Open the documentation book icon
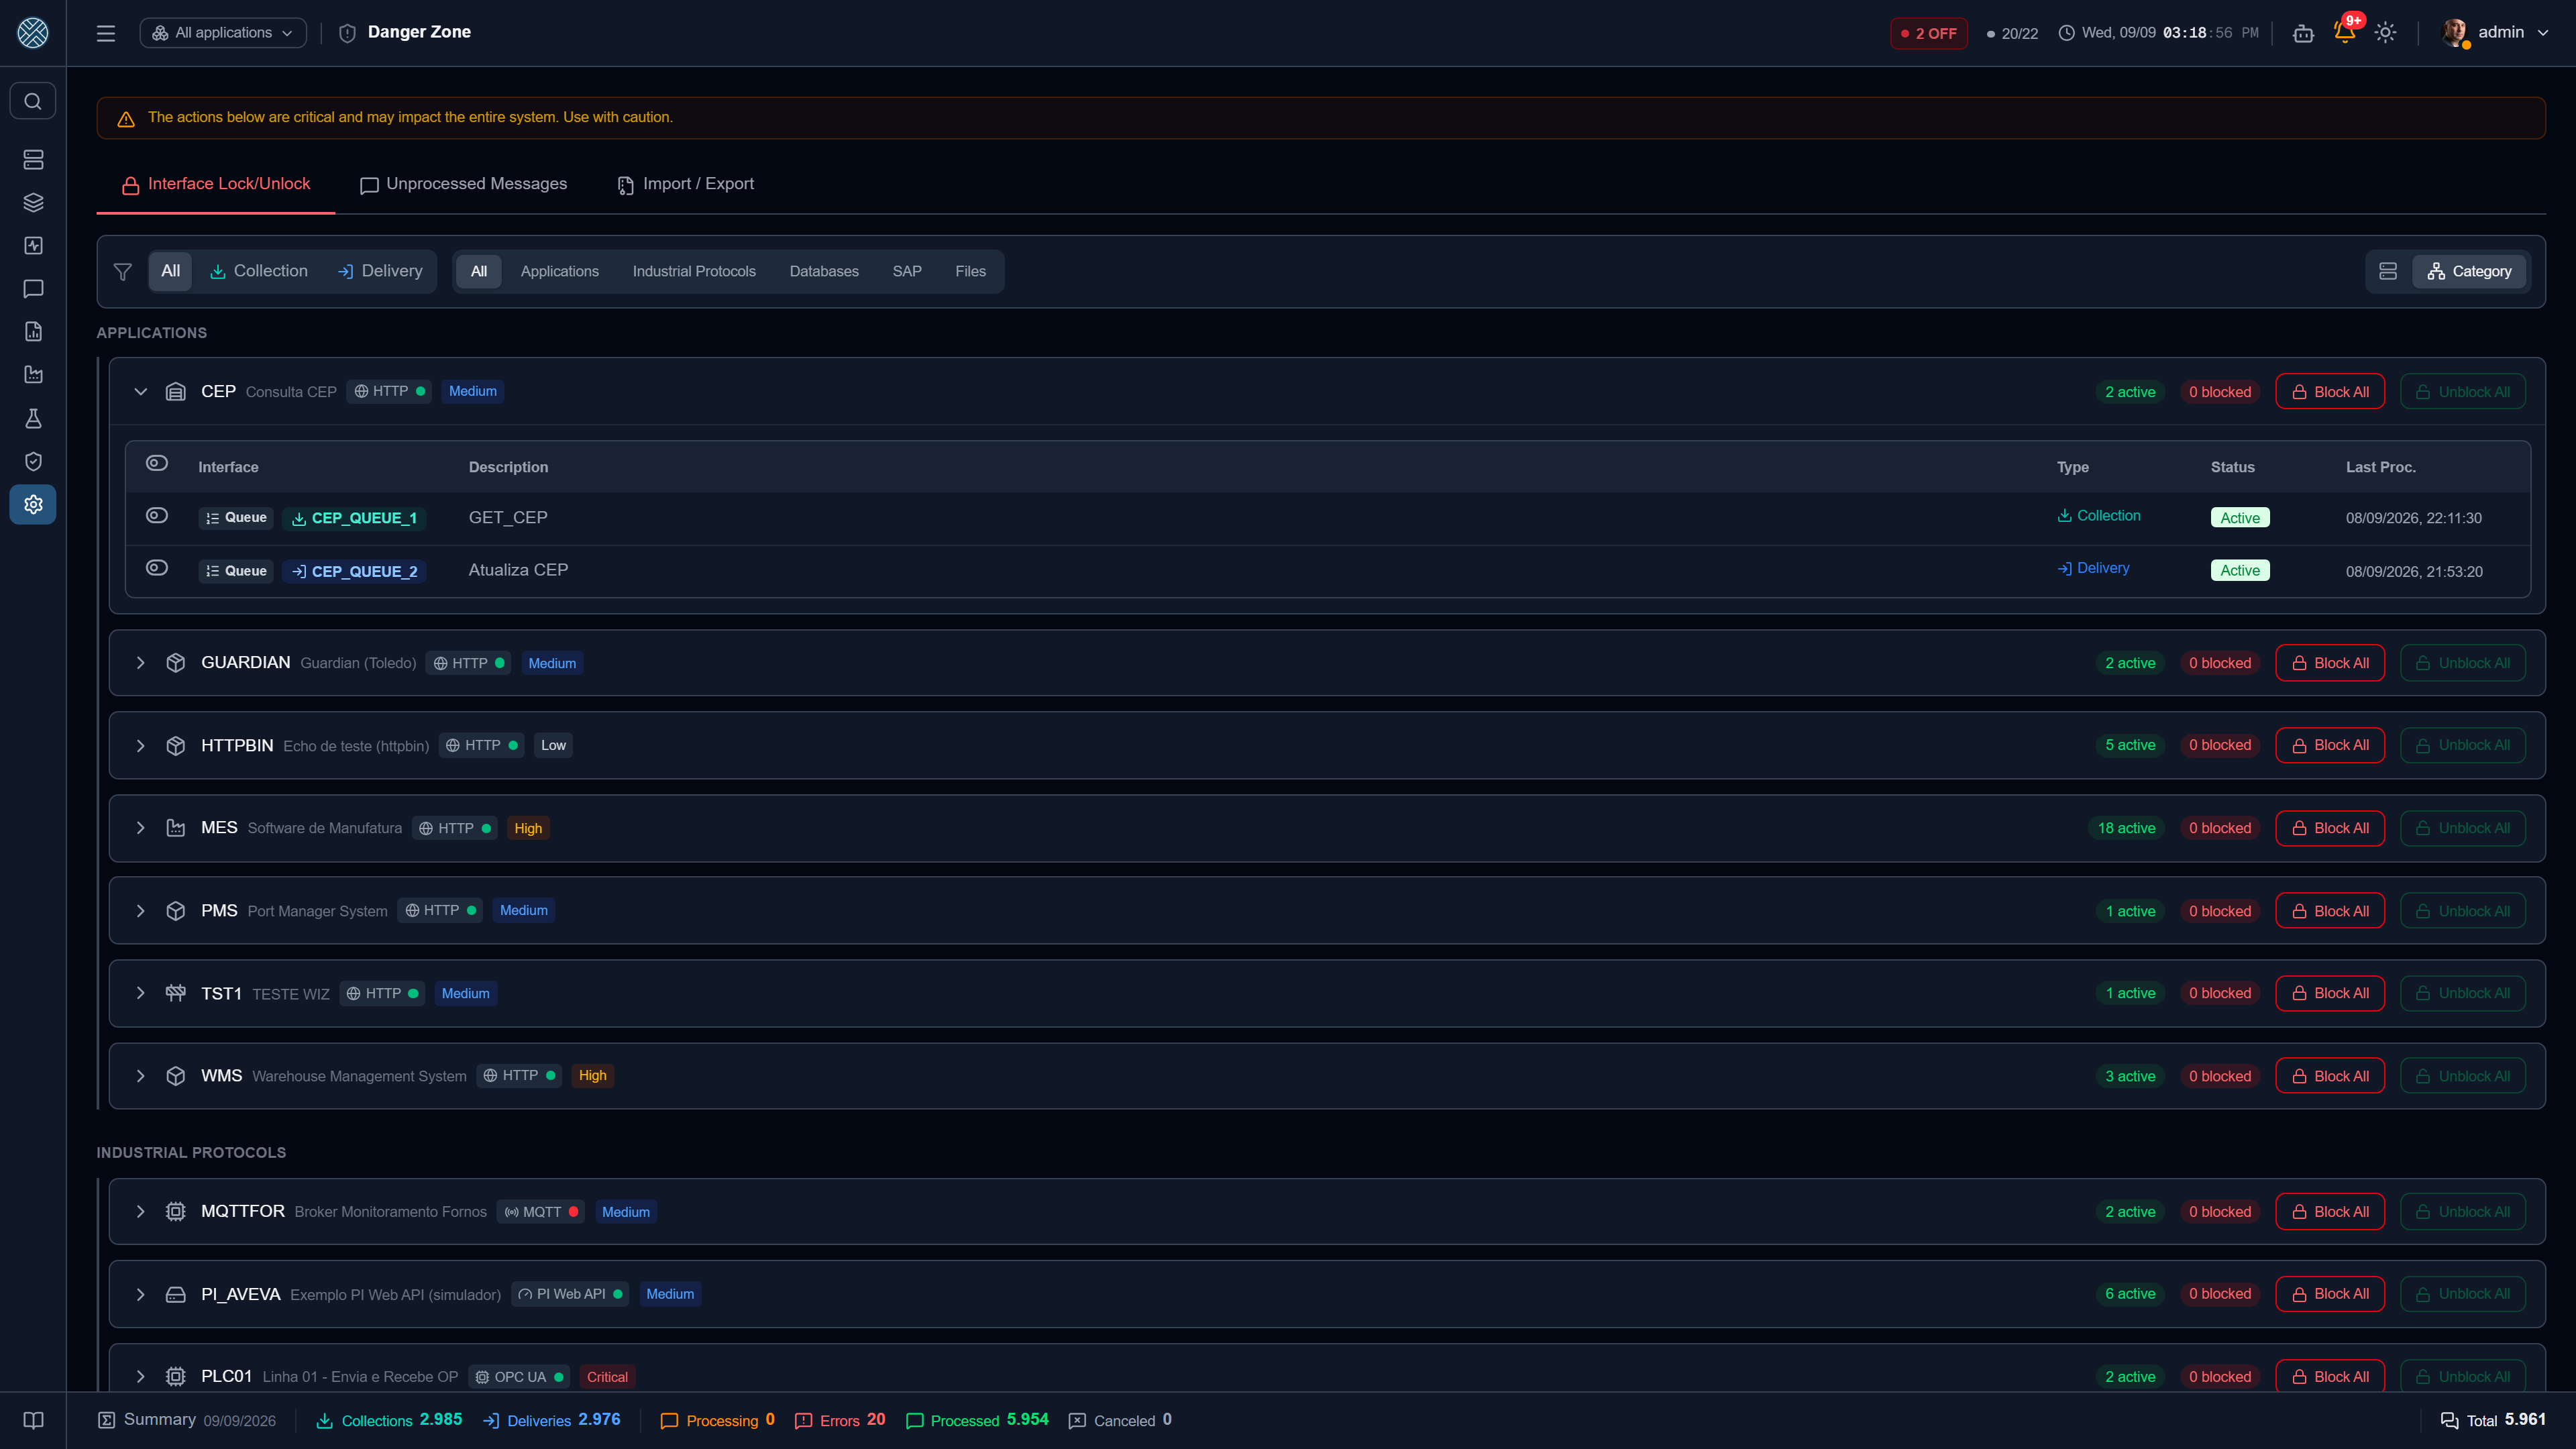Screen dimensions: 2576x1449 [x=33, y=1420]
